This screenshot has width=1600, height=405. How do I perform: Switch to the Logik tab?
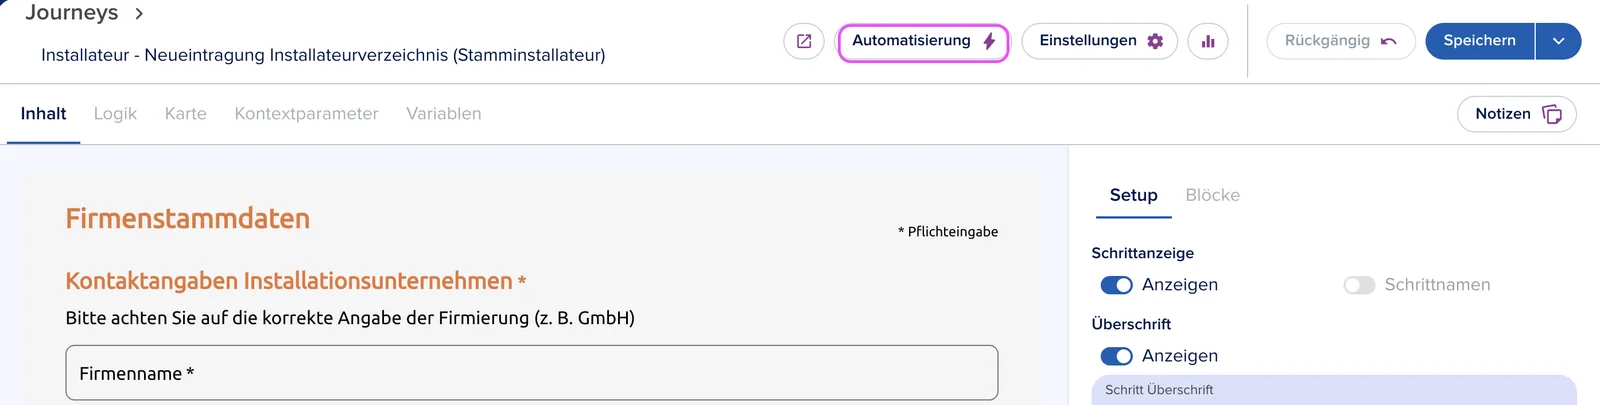(x=115, y=114)
